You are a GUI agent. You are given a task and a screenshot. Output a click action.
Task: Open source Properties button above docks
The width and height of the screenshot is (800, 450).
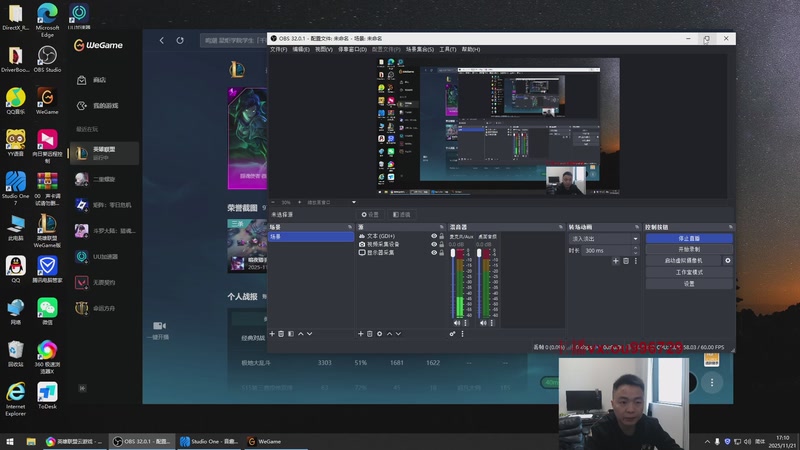[370, 215]
